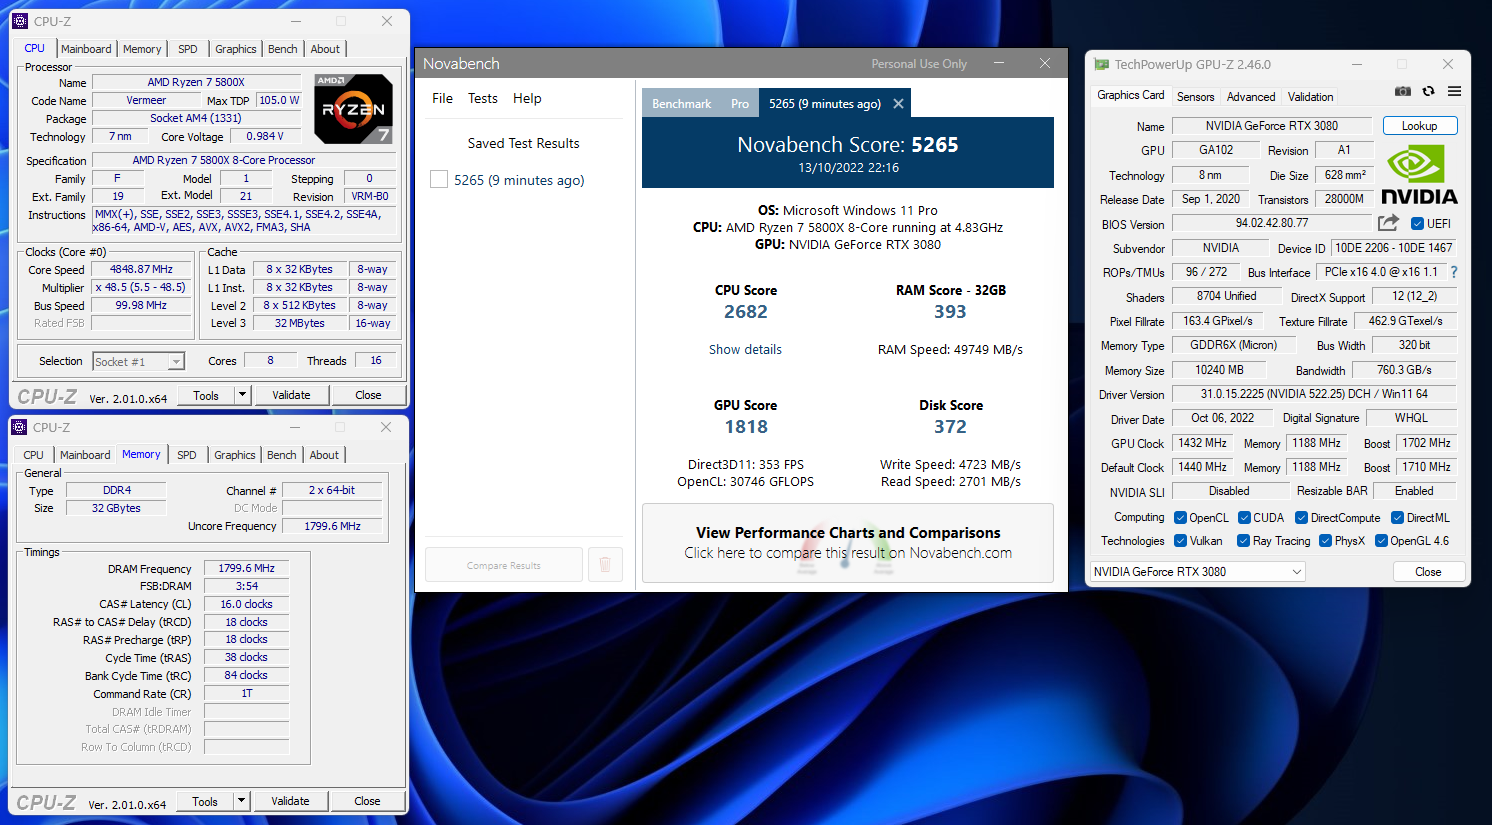Toggle the UEFI checkbox in GPU-Z
The width and height of the screenshot is (1492, 825).
1417,223
